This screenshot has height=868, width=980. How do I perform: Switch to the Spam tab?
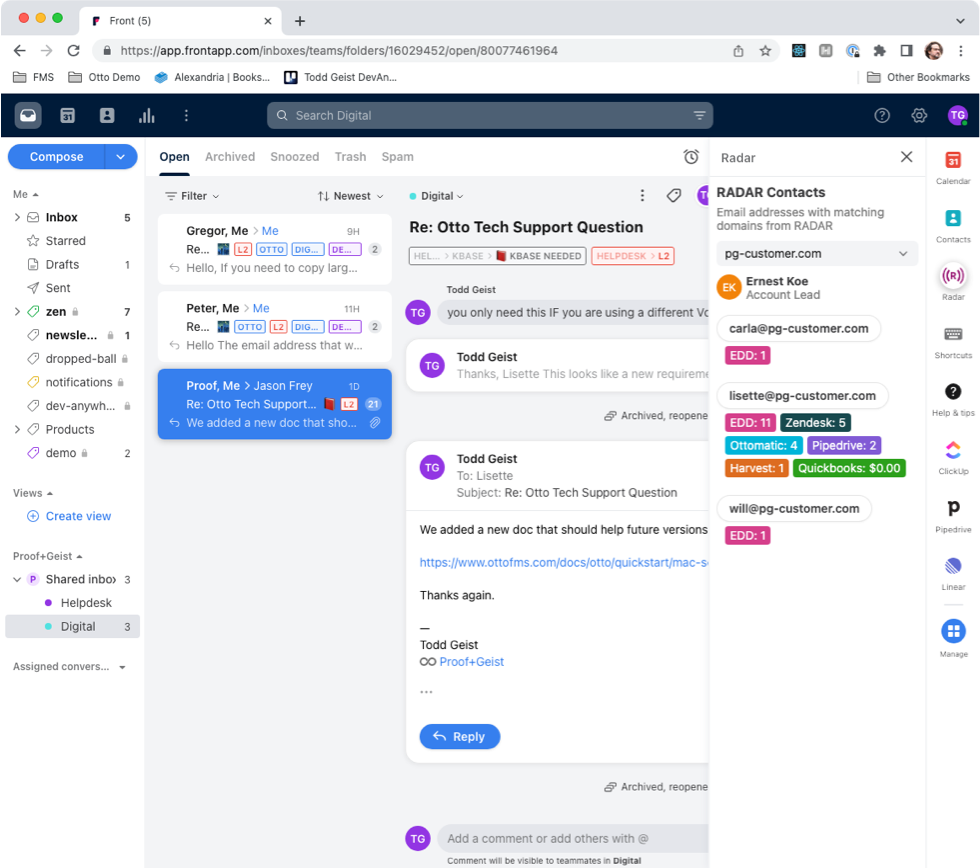[398, 157]
